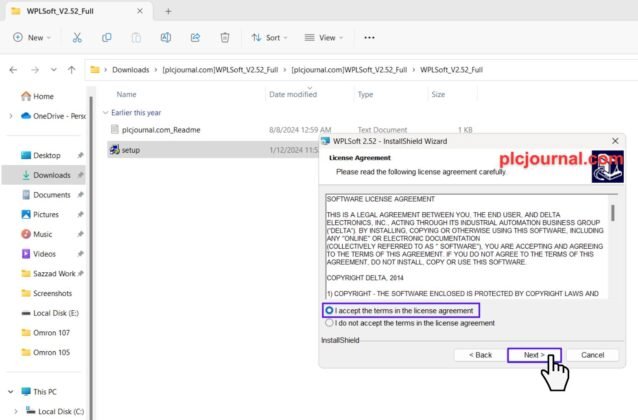The width and height of the screenshot is (638, 420).
Task: Click the Next button in installer
Action: [534, 355]
